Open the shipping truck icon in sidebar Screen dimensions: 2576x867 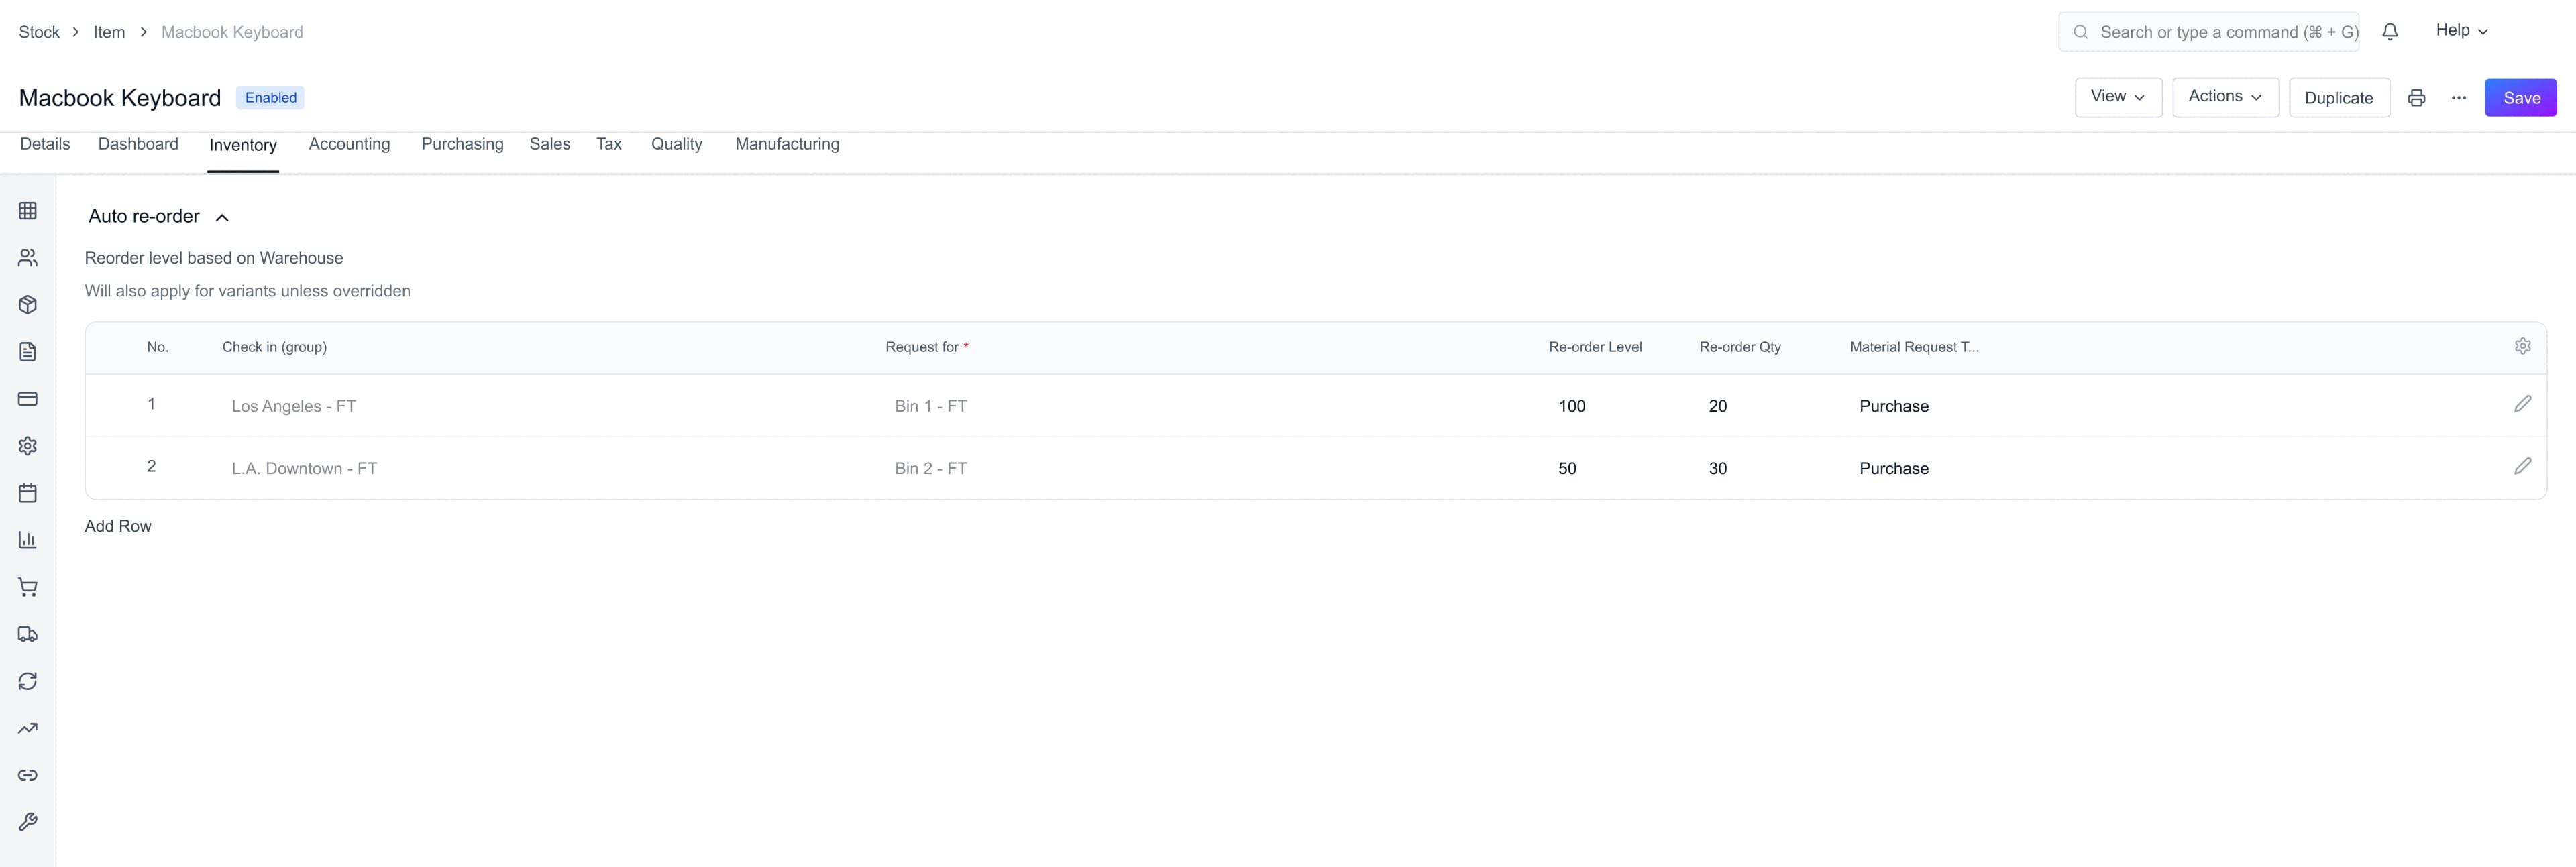(28, 633)
